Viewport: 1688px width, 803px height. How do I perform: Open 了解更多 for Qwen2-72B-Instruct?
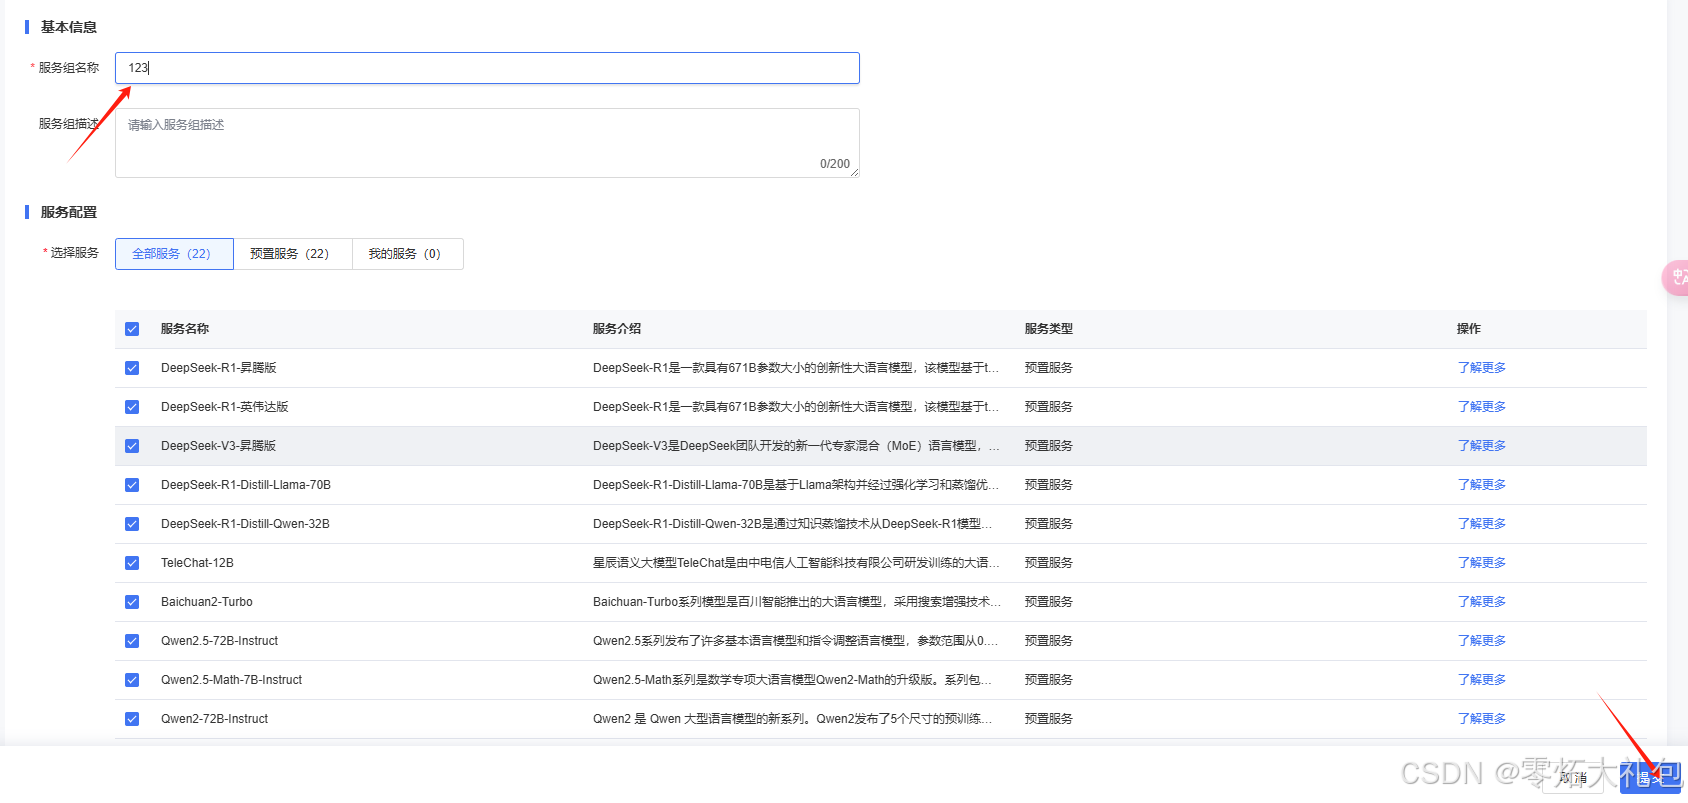pos(1481,719)
